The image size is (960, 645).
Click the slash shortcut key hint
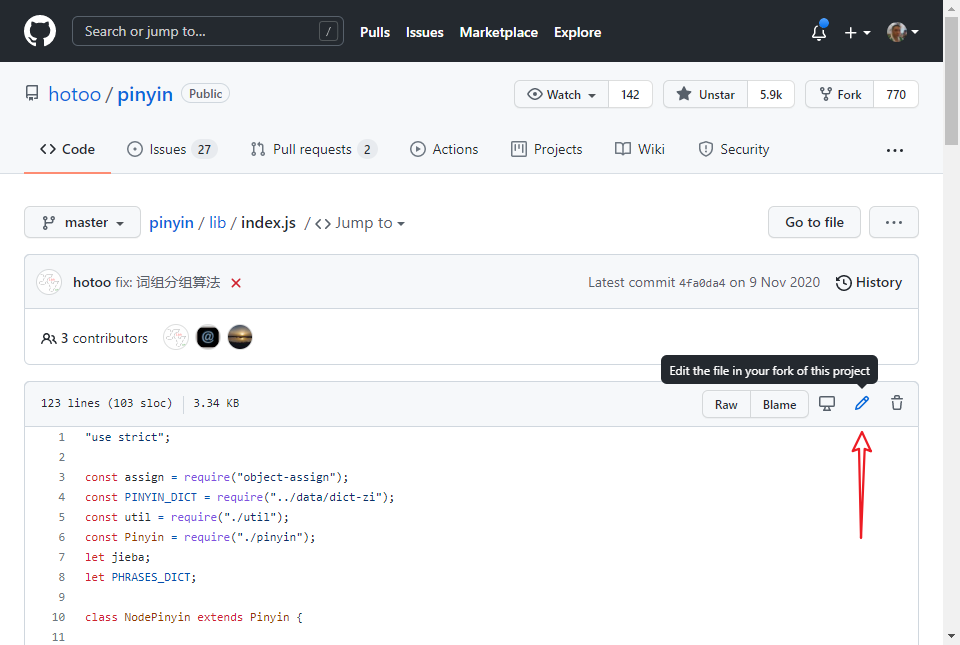[328, 31]
